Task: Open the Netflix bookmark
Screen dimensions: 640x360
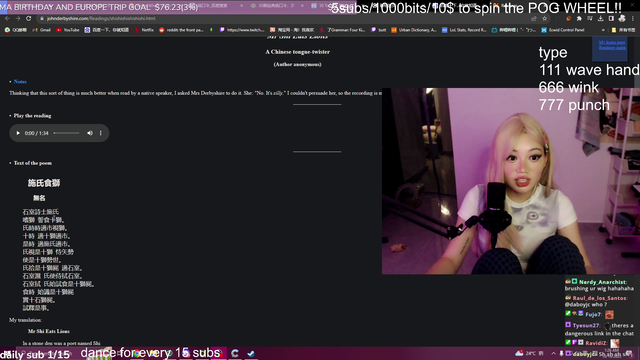Action: 144,30
